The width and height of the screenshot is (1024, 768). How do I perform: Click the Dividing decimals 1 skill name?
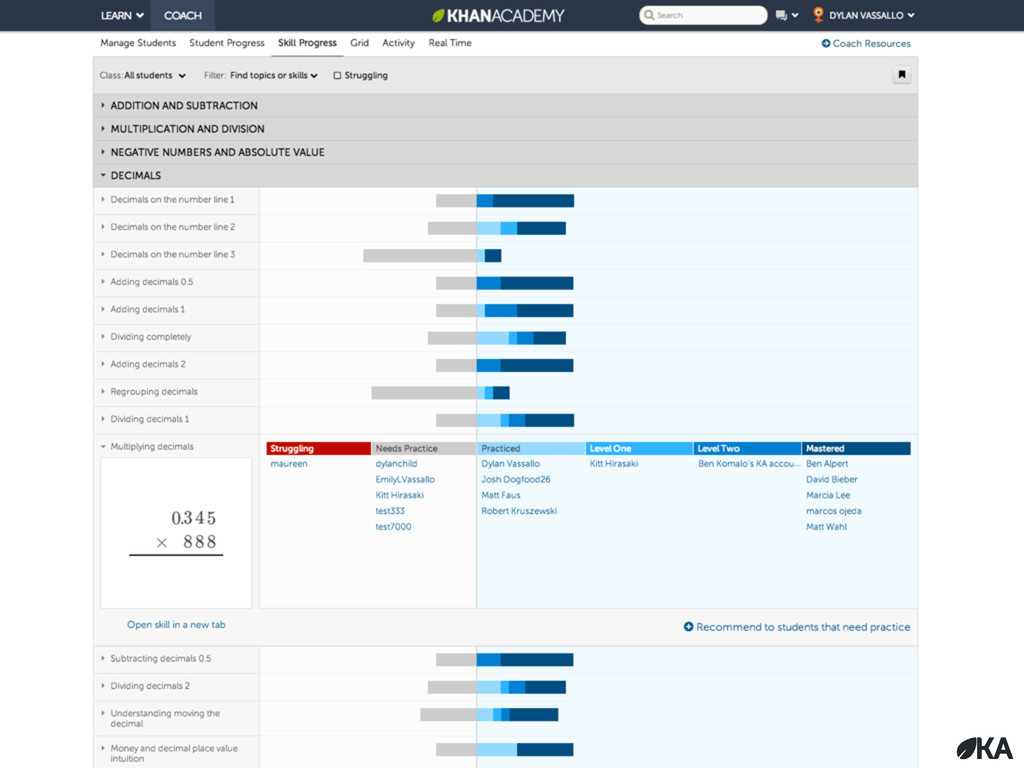coord(150,419)
